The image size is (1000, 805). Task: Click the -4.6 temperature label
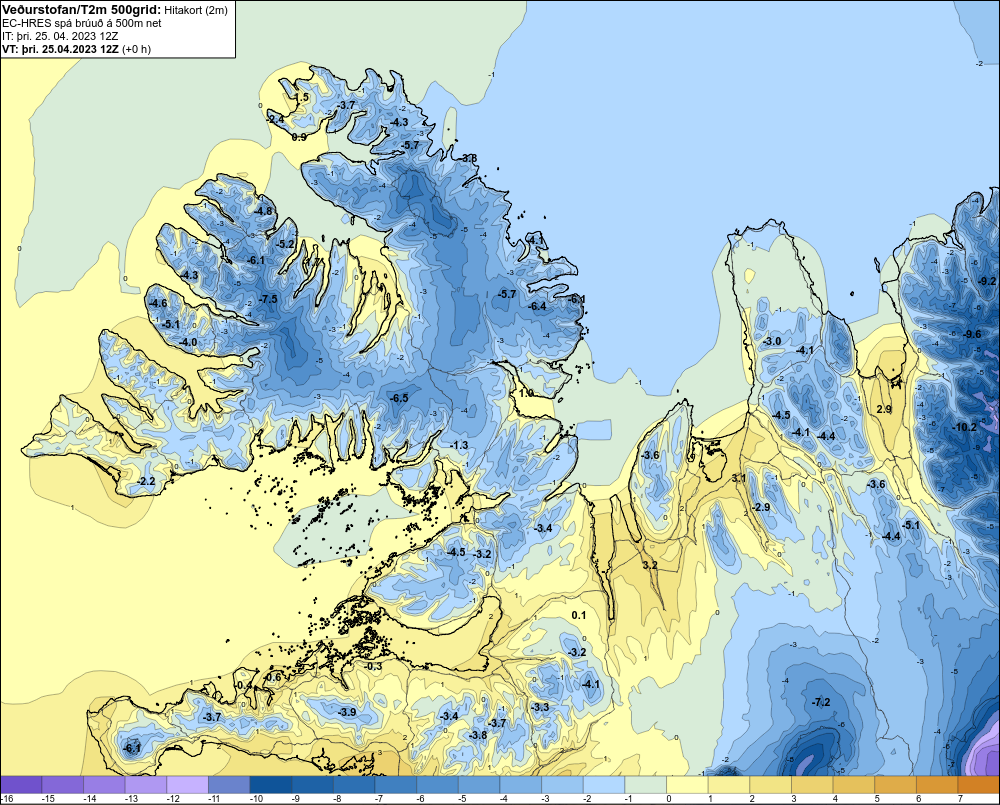point(158,303)
